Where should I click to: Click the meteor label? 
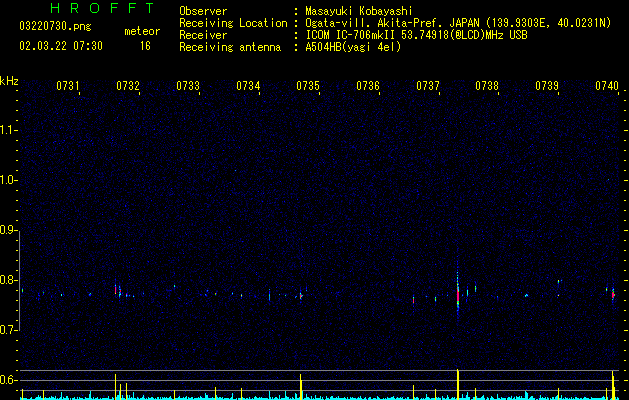[x=142, y=31]
